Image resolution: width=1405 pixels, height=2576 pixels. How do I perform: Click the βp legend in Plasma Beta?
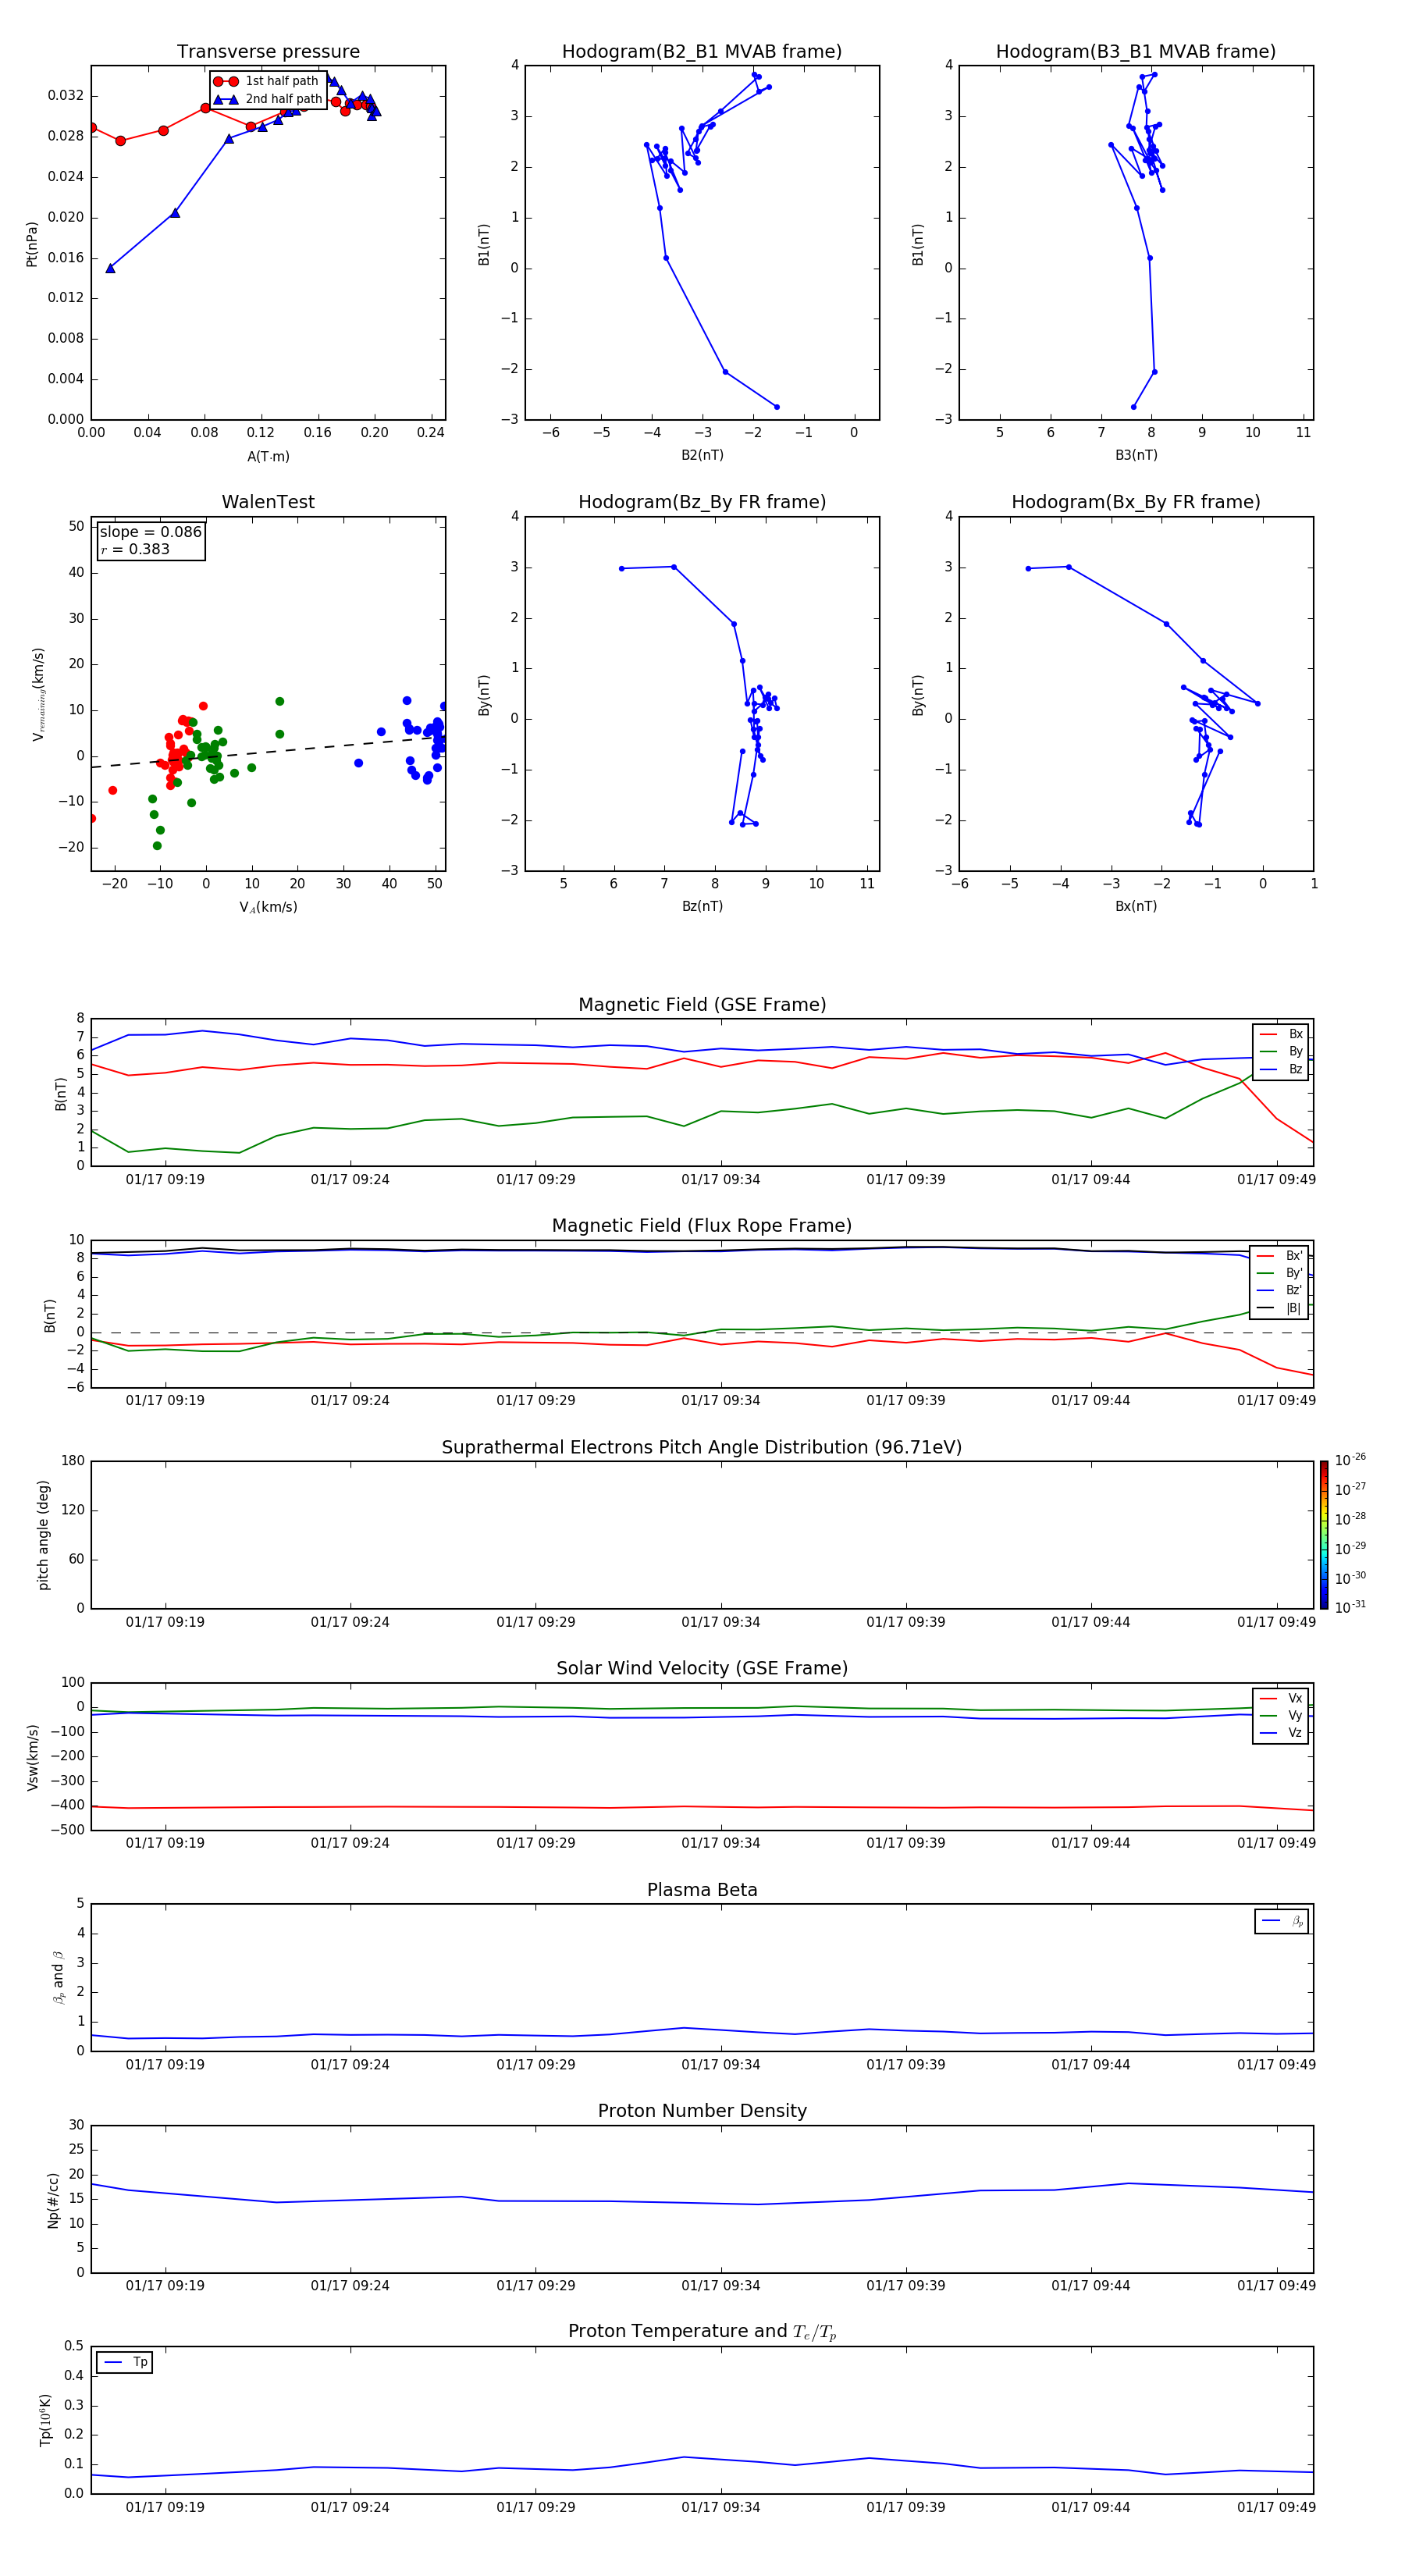tap(1282, 1921)
